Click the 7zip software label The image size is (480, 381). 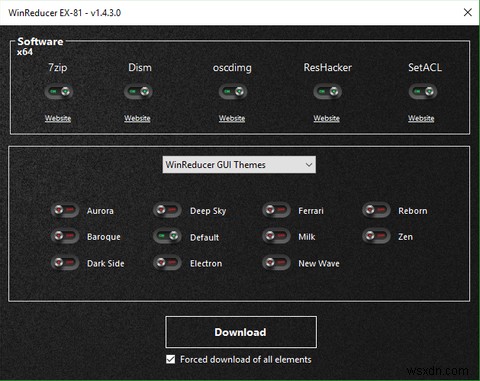(58, 68)
